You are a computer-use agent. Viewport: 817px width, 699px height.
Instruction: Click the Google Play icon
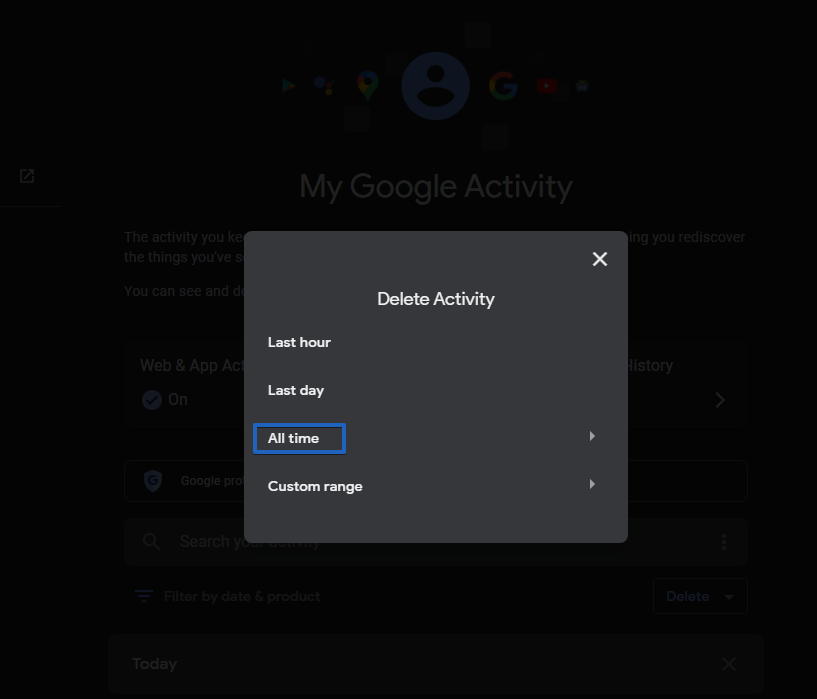tap(289, 86)
